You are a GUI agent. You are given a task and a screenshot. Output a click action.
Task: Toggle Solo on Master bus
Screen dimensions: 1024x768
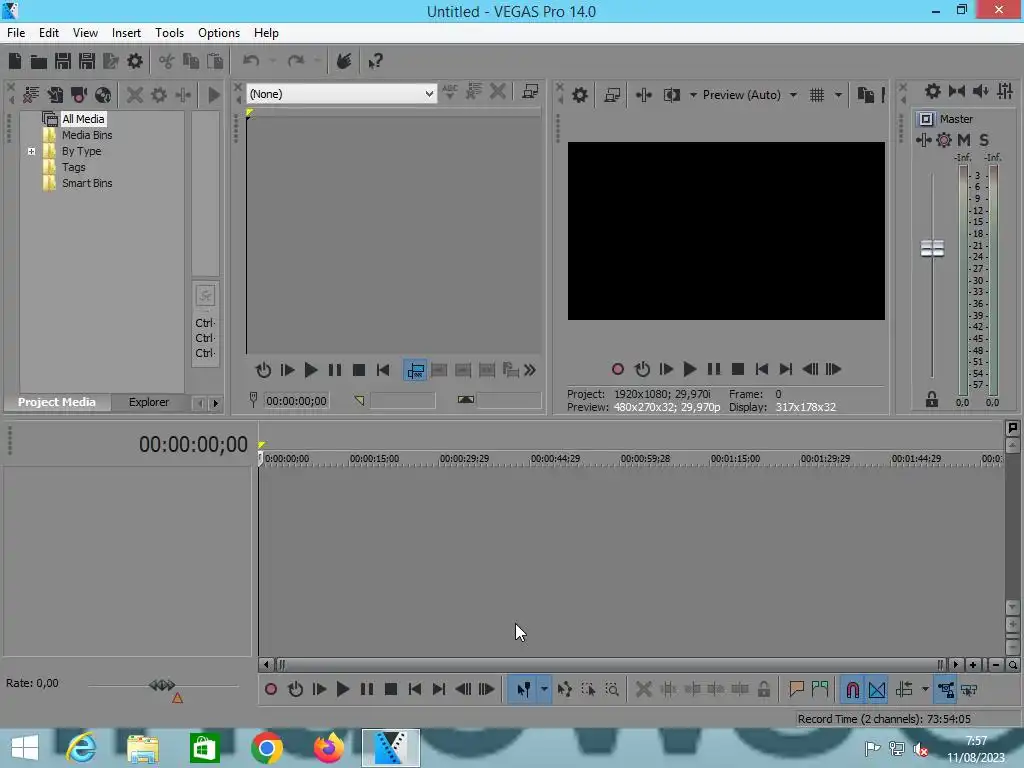[984, 140]
